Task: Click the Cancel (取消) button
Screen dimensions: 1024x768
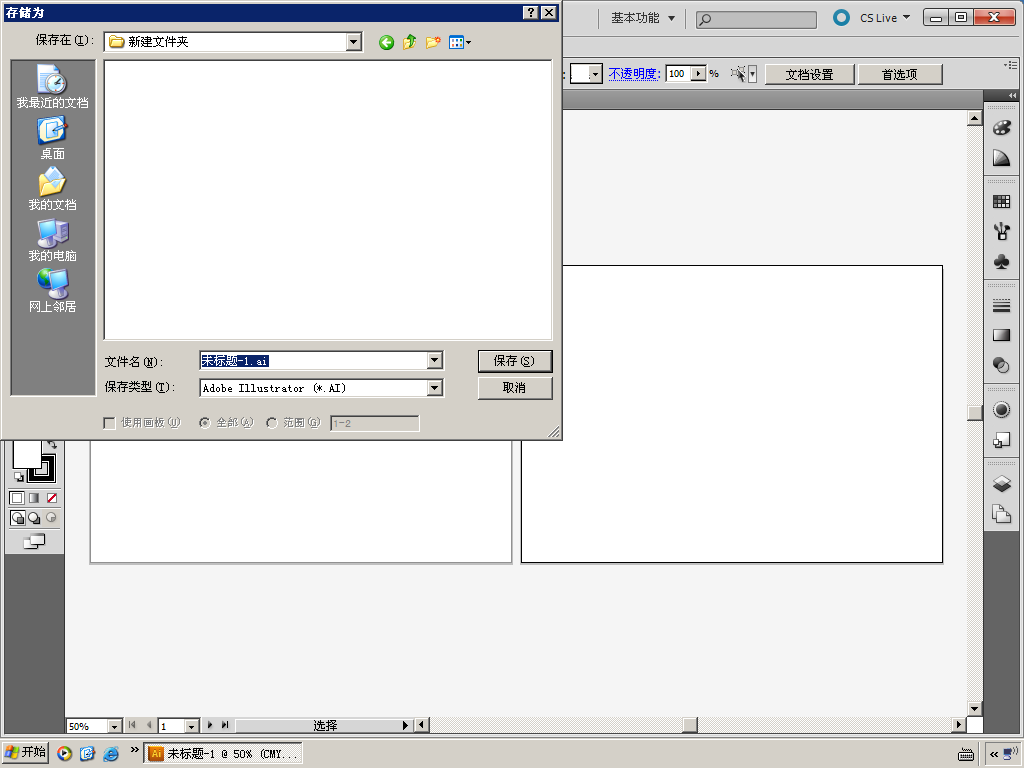Action: pyautogui.click(x=515, y=388)
